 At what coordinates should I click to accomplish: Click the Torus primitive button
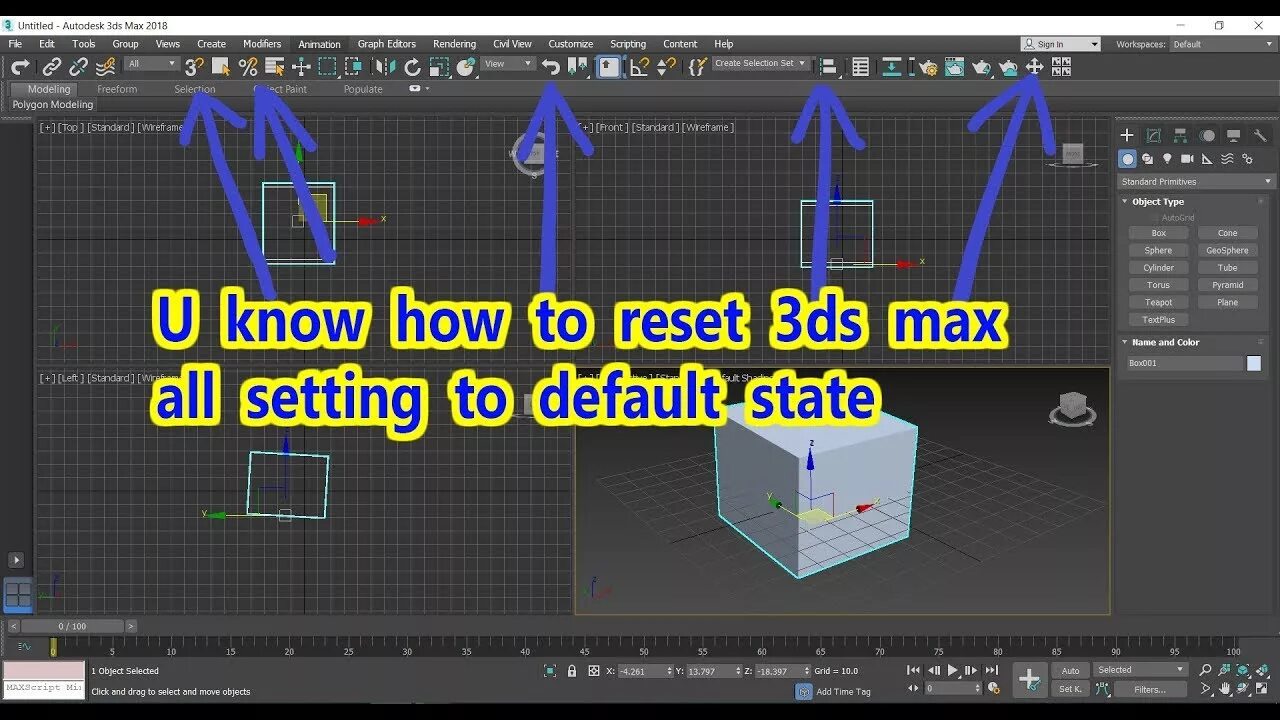click(1158, 285)
